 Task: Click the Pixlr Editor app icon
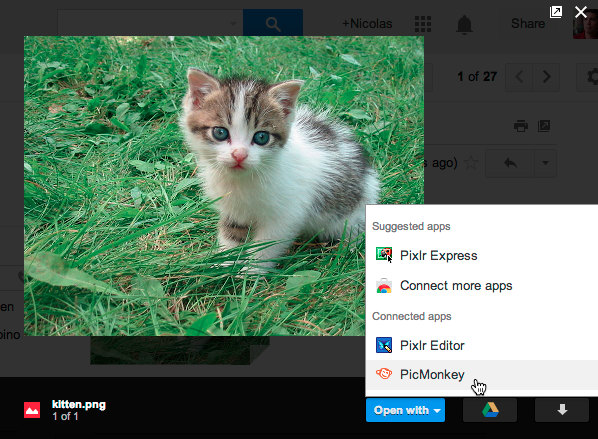pyautogui.click(x=384, y=345)
